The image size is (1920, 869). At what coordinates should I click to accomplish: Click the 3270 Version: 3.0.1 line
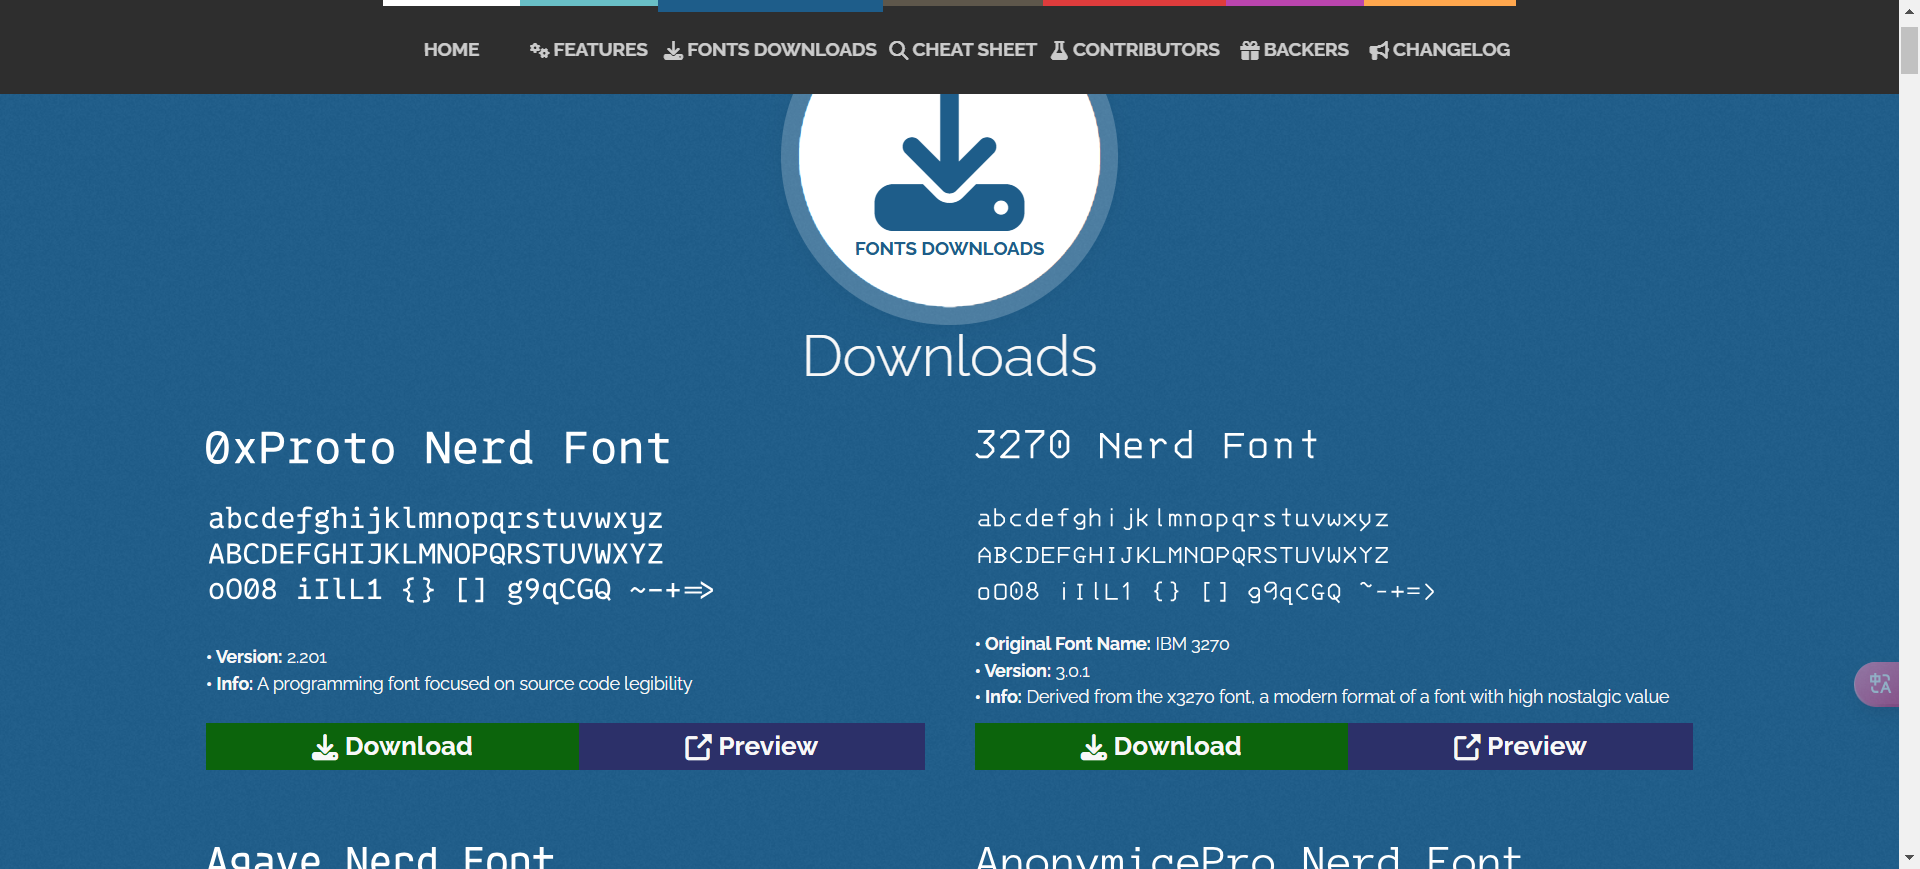click(1033, 671)
